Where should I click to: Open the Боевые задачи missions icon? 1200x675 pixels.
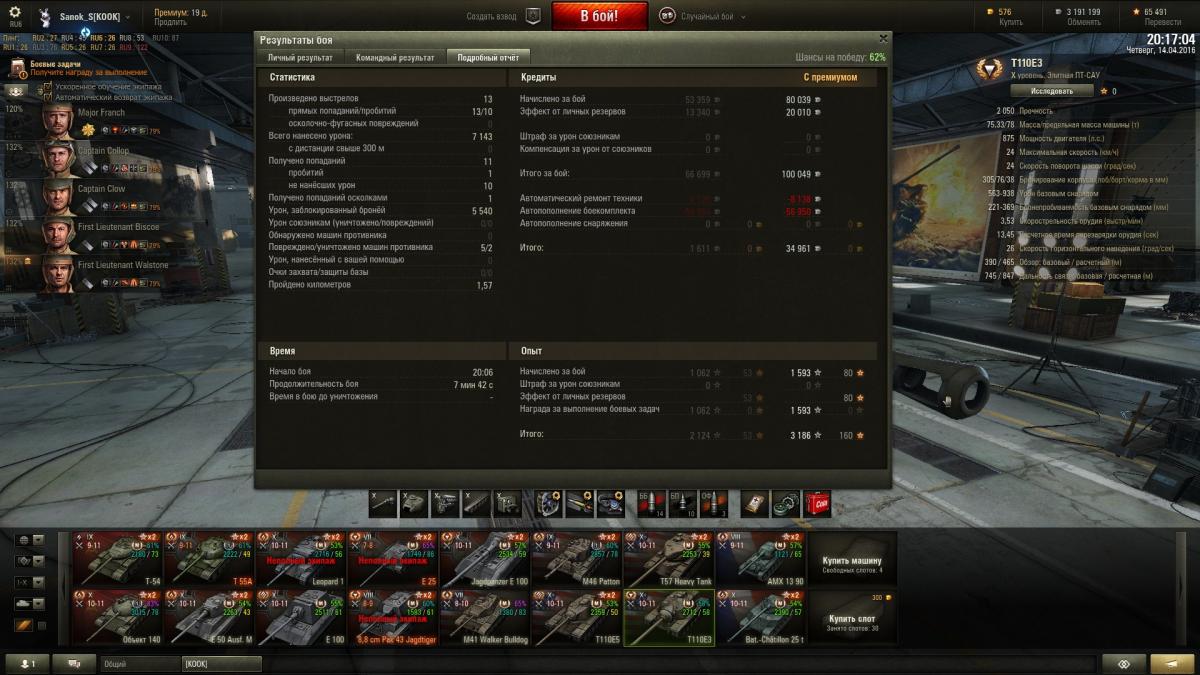point(18,67)
